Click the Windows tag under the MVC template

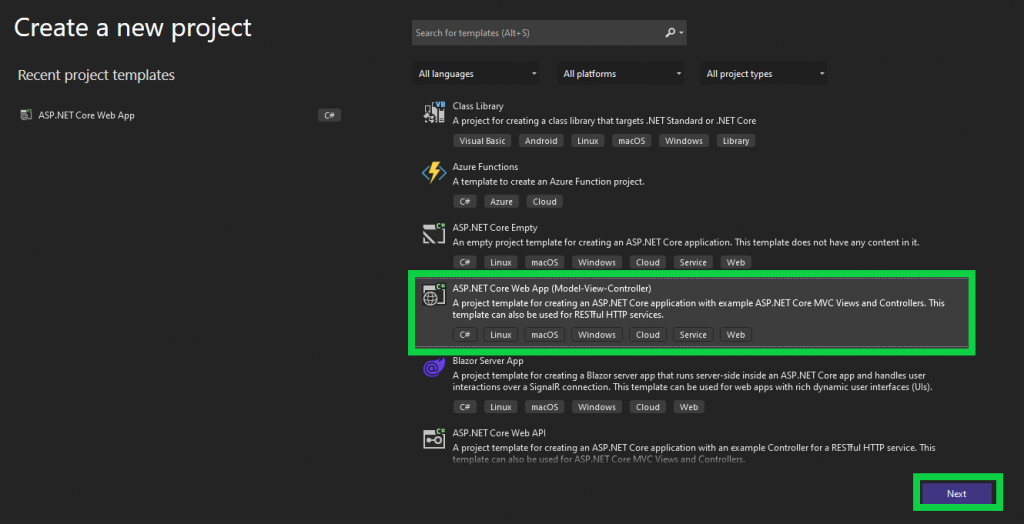pyautogui.click(x=597, y=335)
